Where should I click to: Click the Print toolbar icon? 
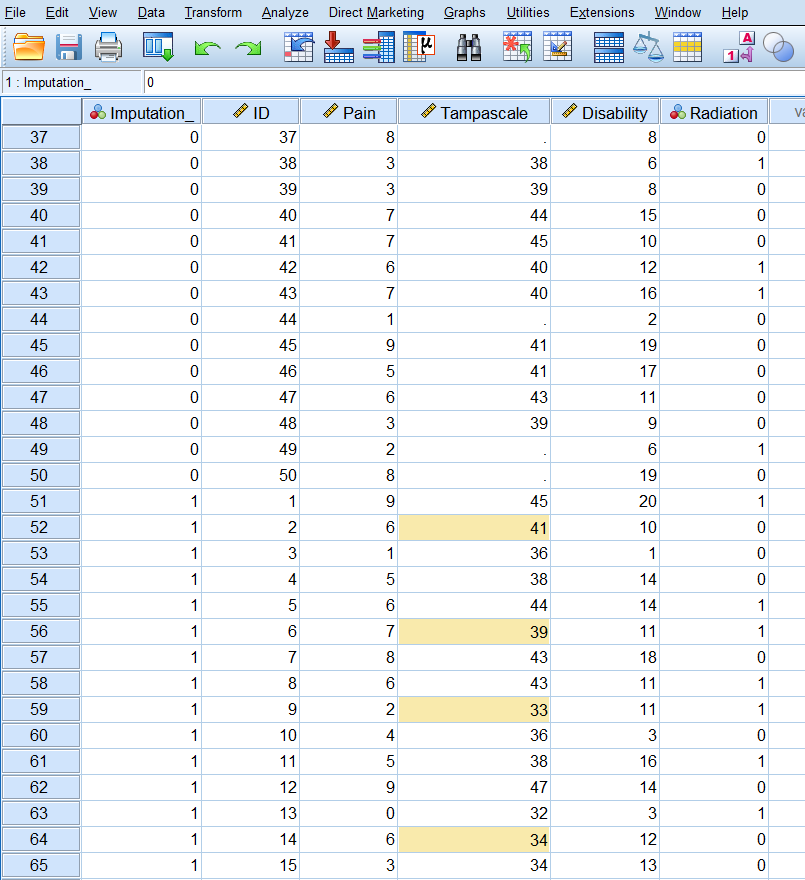pyautogui.click(x=108, y=47)
